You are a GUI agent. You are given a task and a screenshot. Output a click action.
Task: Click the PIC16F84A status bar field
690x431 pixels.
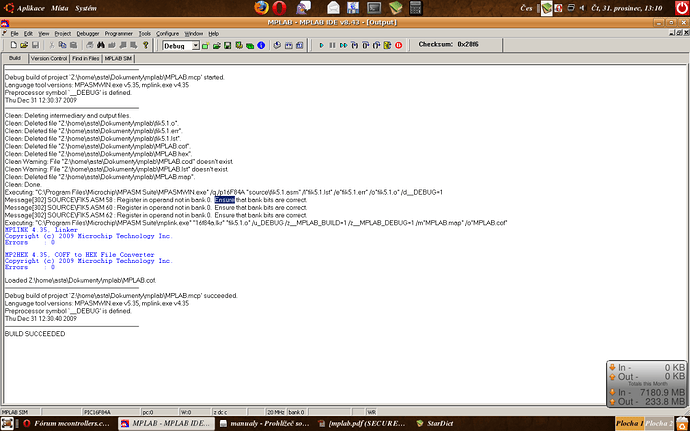click(111, 412)
